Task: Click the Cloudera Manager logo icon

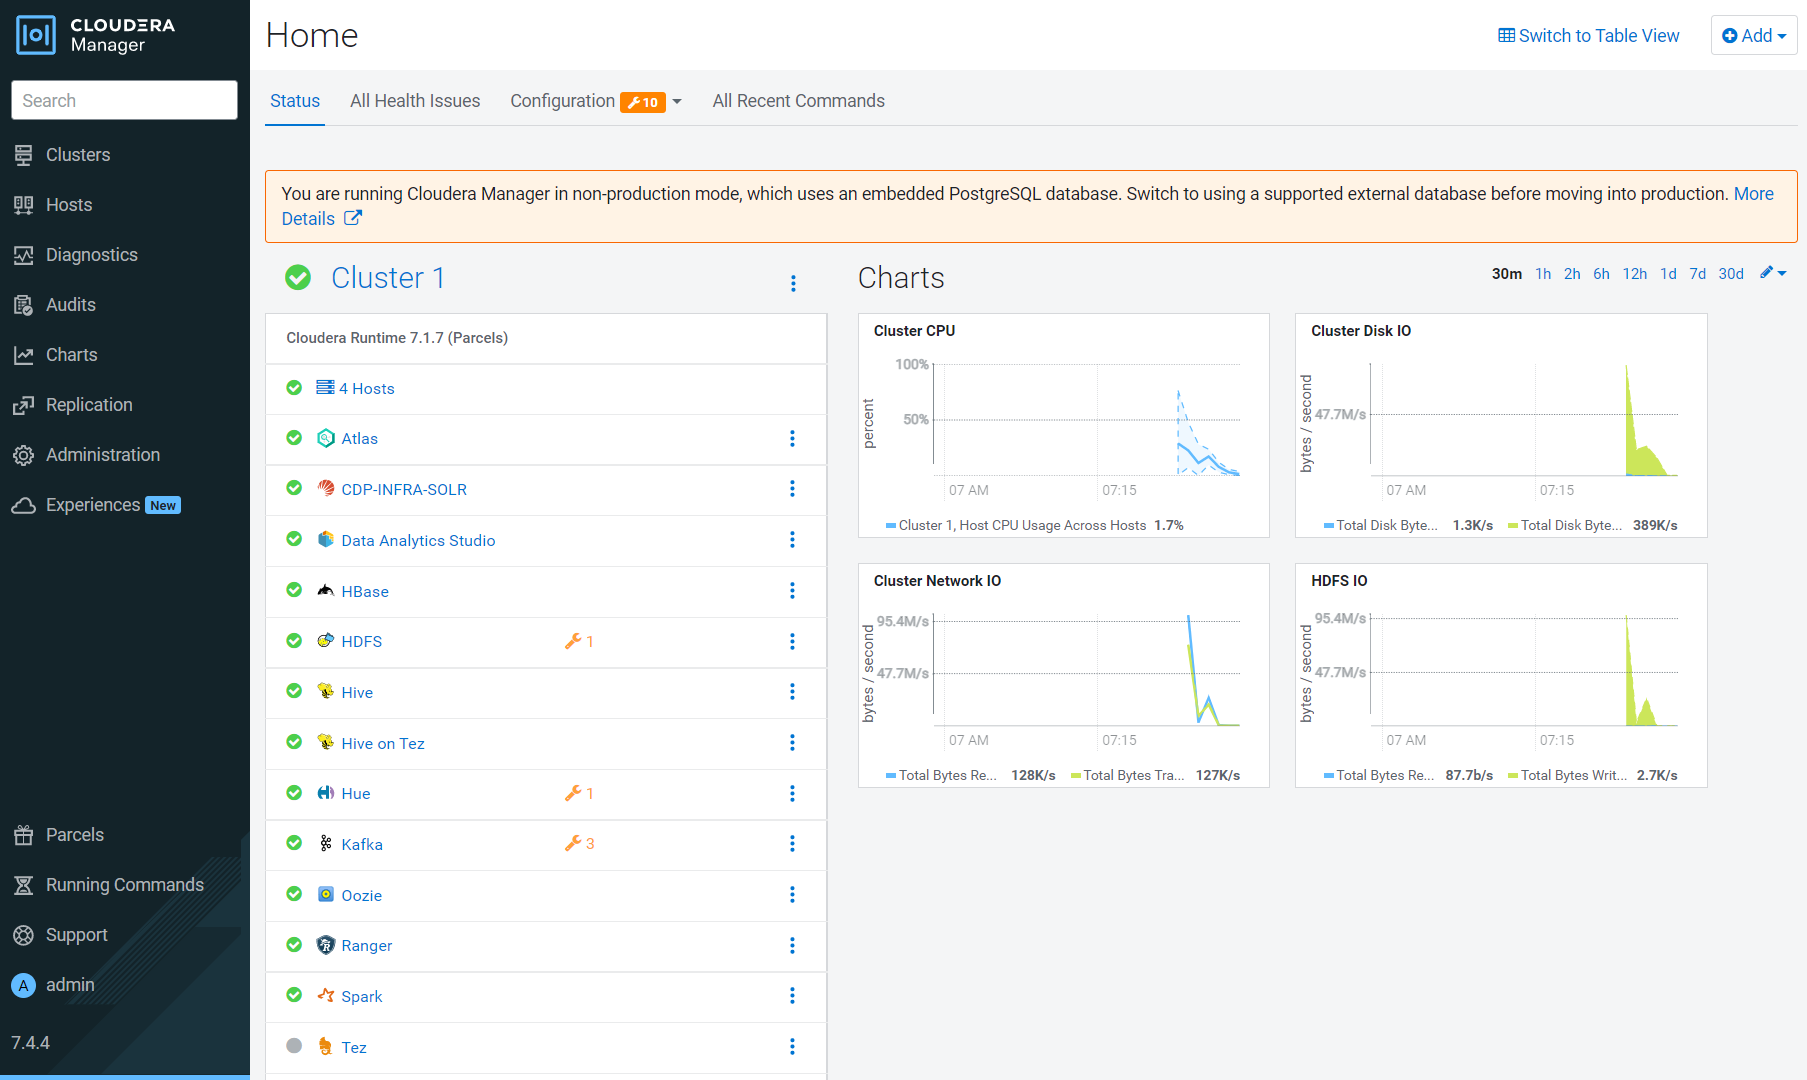Action: tap(36, 35)
